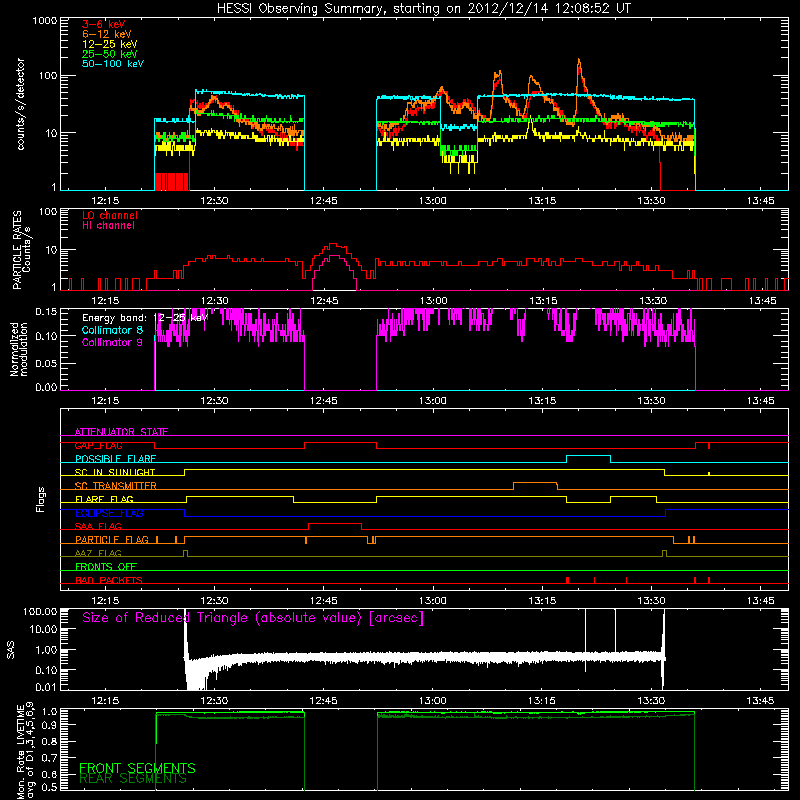Viewport: 800px width, 800px height.
Task: Select the 50-100 keV legend label
Action: [113, 64]
